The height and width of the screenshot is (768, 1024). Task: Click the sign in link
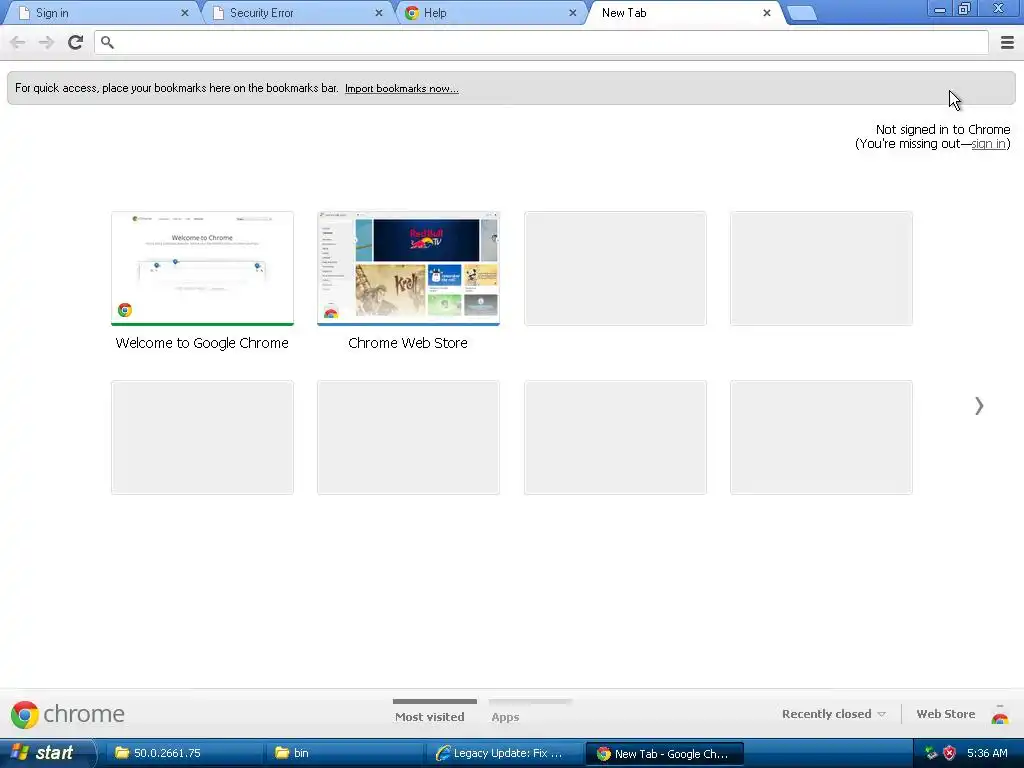(x=988, y=144)
